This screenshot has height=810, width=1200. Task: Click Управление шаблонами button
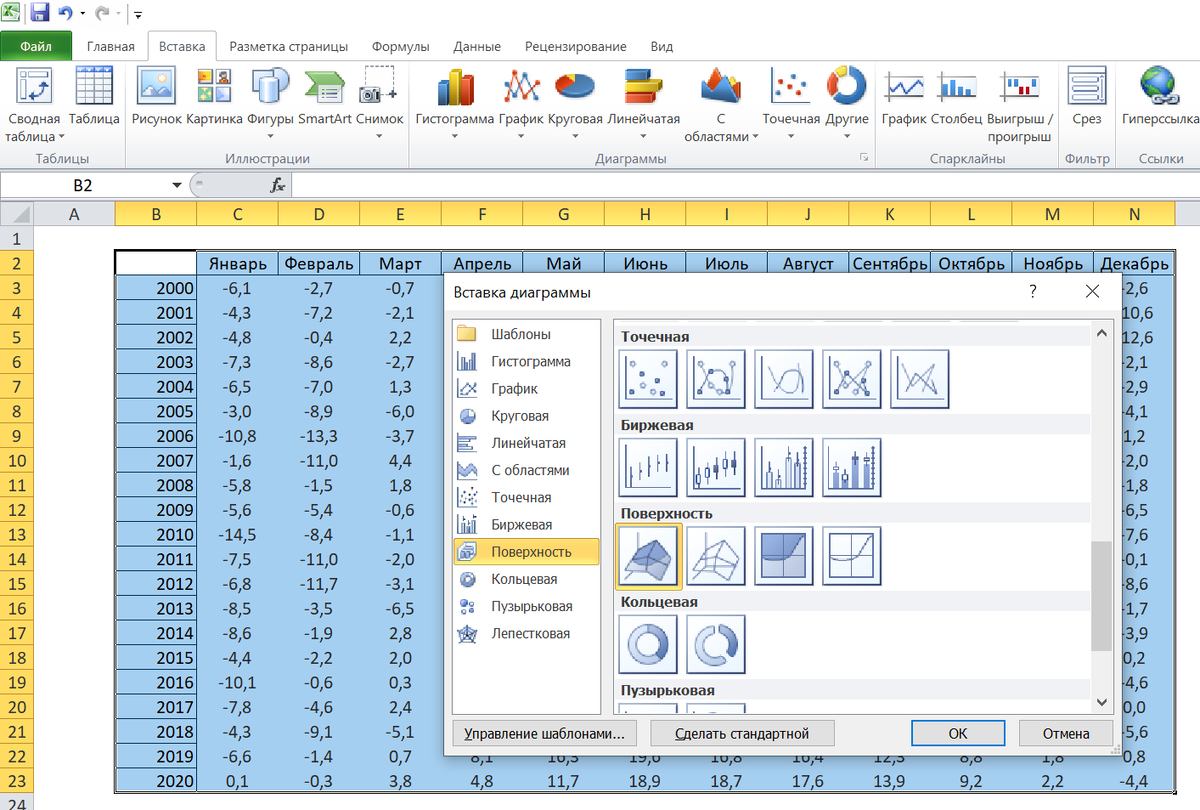[x=544, y=733]
